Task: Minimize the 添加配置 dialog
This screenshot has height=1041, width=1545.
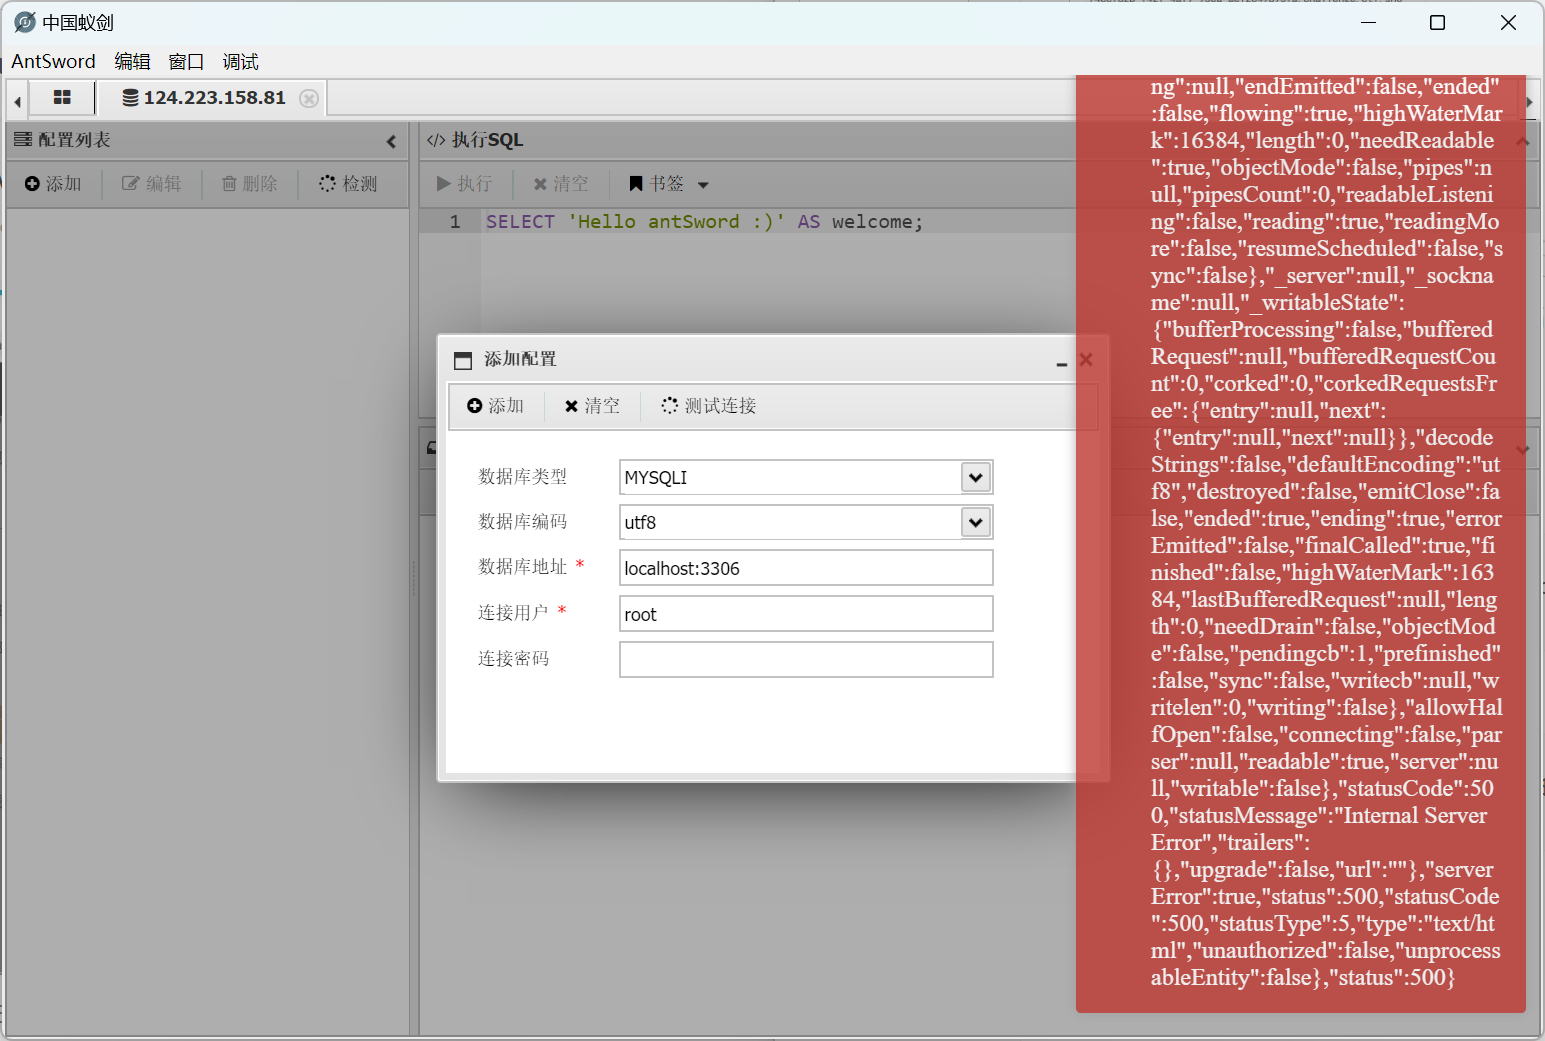Action: coord(1061,361)
